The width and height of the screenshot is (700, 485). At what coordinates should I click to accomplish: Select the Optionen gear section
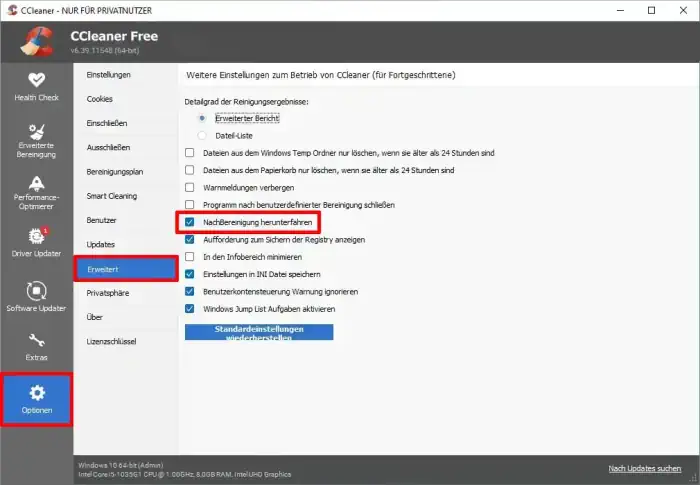pos(36,399)
